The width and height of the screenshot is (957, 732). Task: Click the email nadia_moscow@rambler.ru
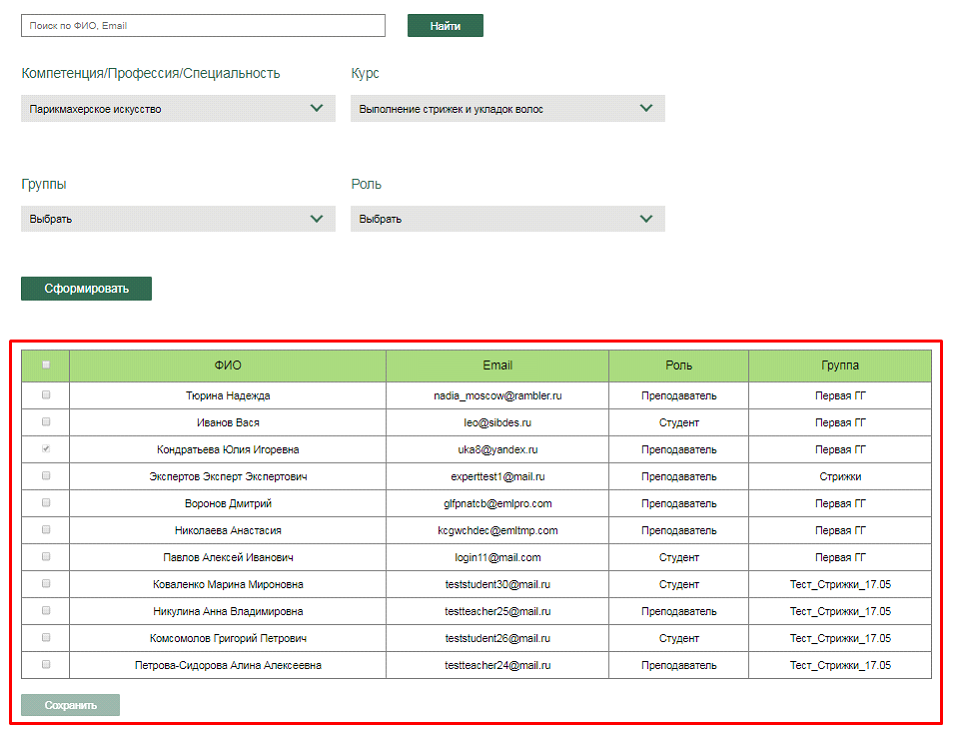point(497,396)
